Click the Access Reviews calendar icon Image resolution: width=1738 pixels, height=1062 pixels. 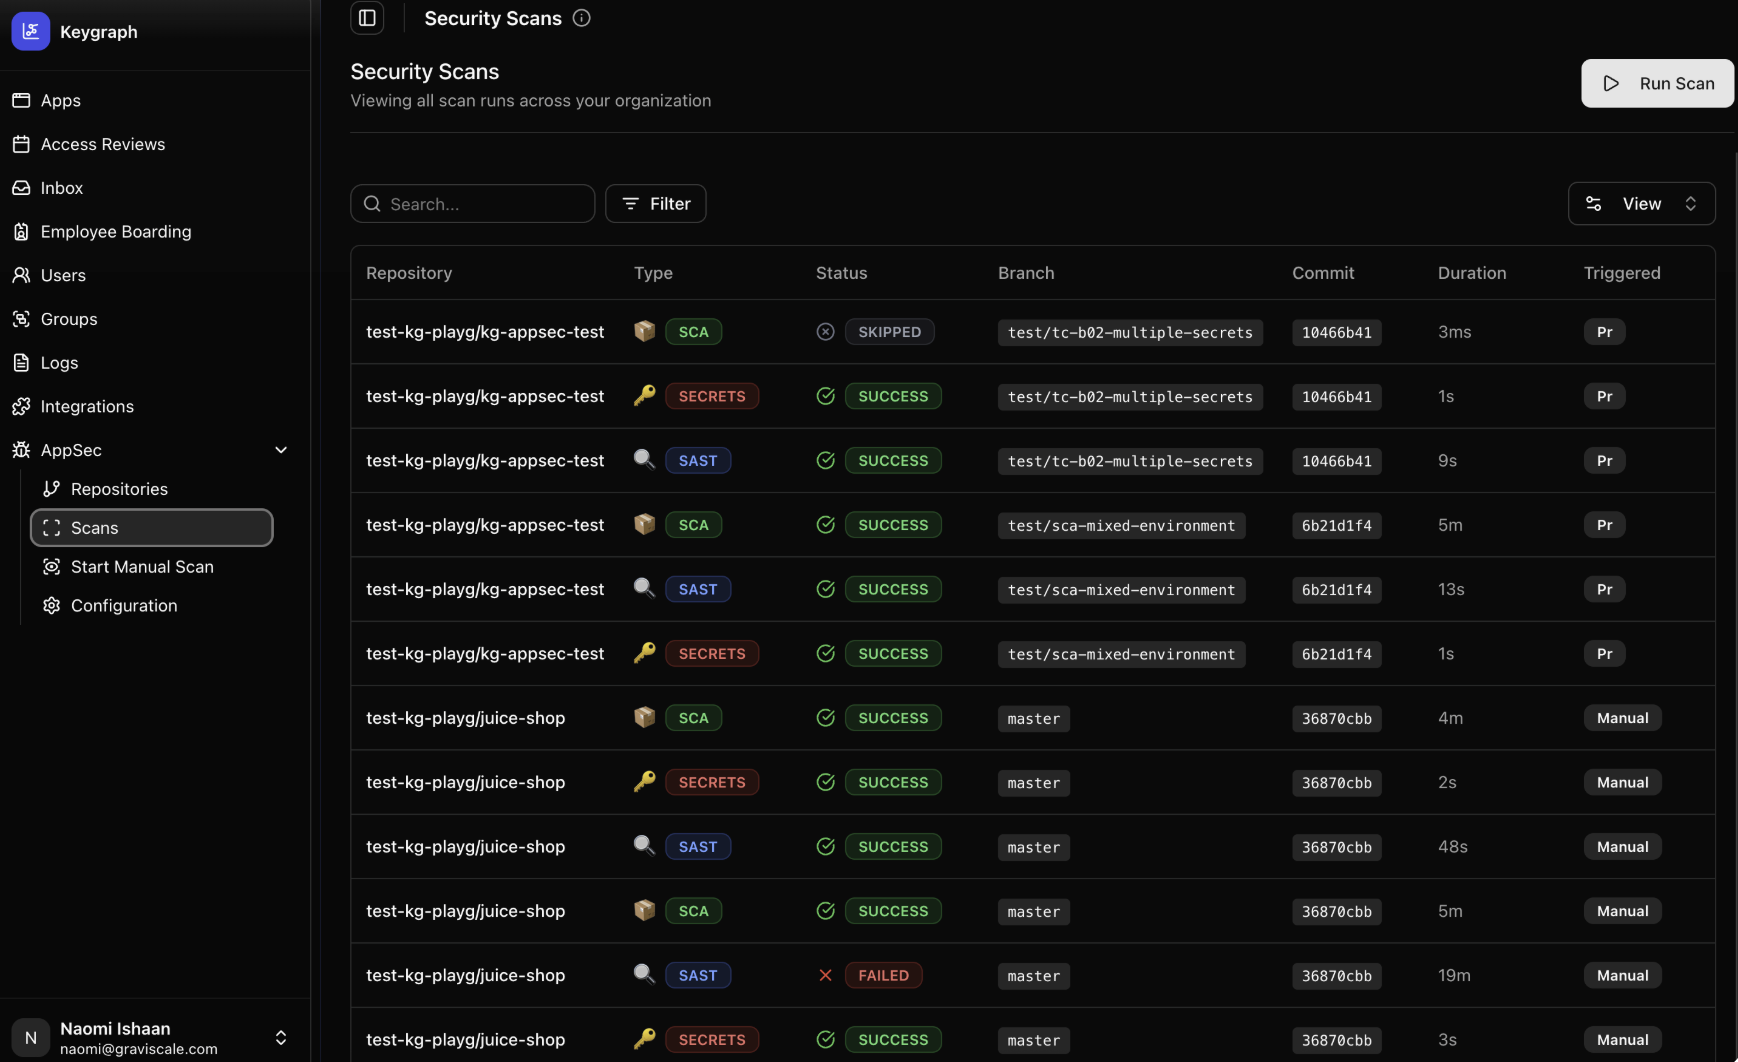coord(21,144)
